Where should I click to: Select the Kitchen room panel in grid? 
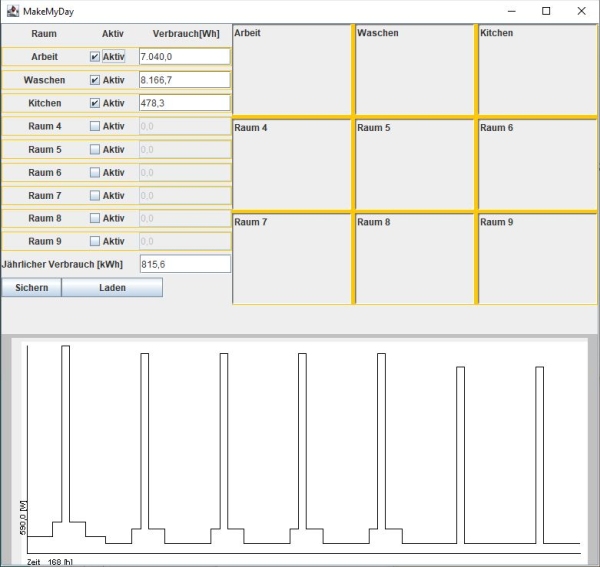tap(538, 70)
